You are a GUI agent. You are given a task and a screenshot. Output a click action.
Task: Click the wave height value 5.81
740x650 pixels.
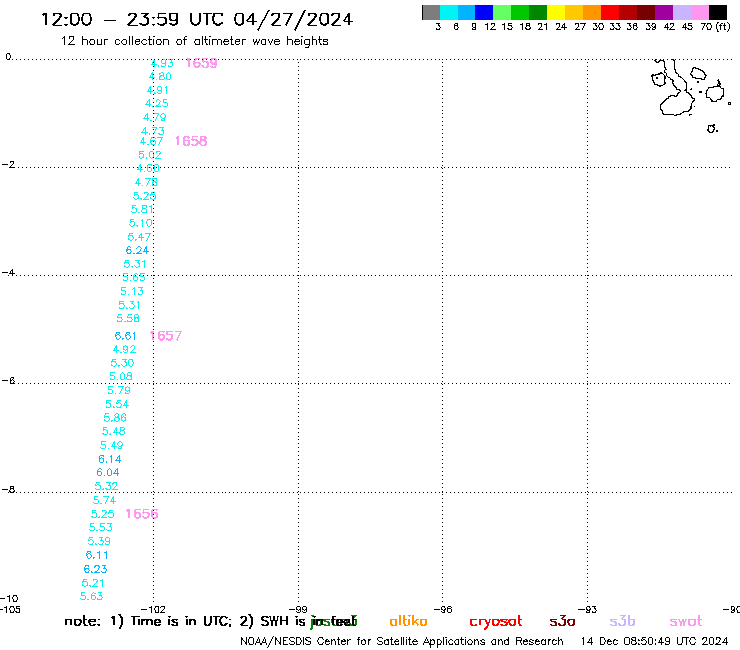coord(142,209)
